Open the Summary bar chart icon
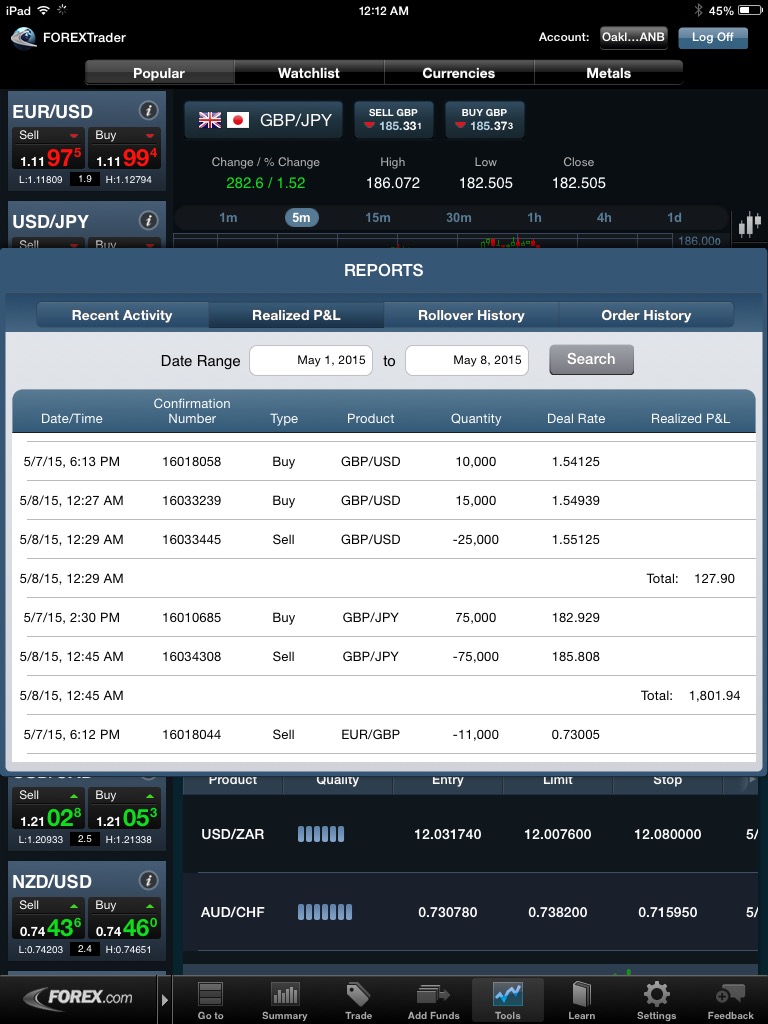 (x=285, y=998)
